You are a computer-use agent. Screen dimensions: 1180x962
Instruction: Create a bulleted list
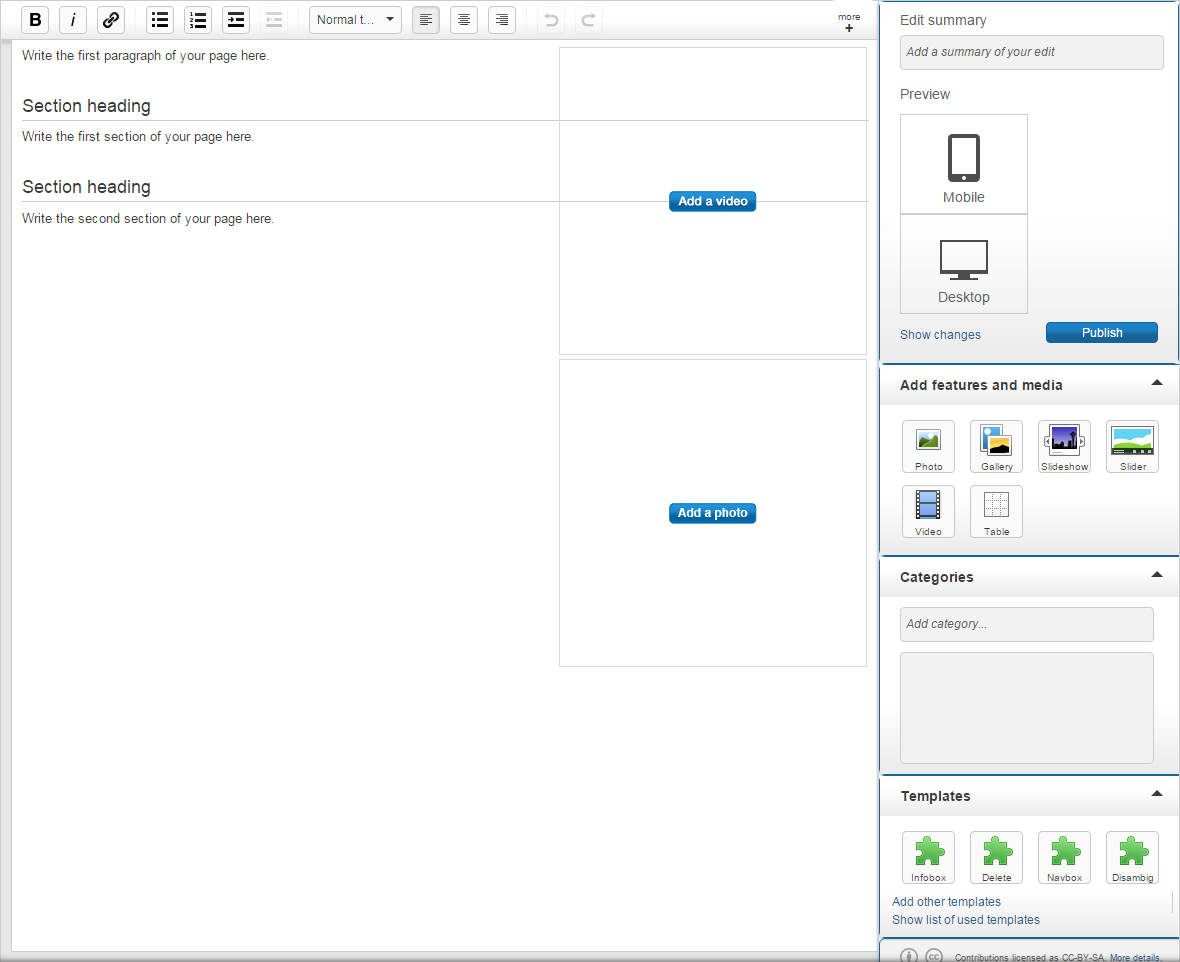pyautogui.click(x=160, y=20)
